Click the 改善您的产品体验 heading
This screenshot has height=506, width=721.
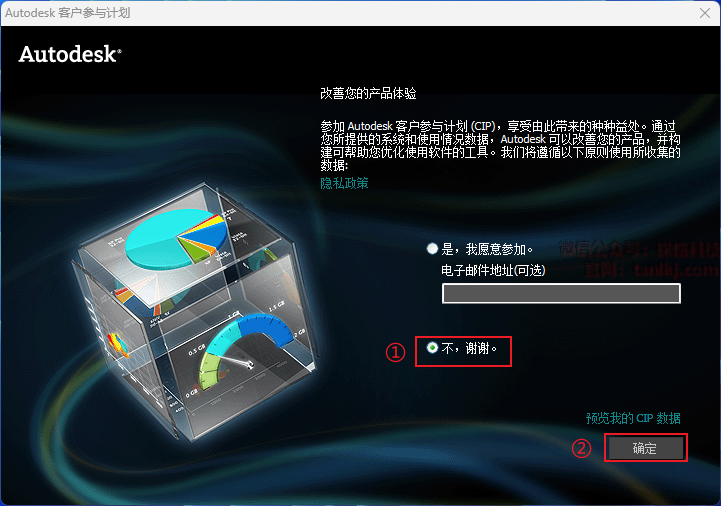(368, 93)
